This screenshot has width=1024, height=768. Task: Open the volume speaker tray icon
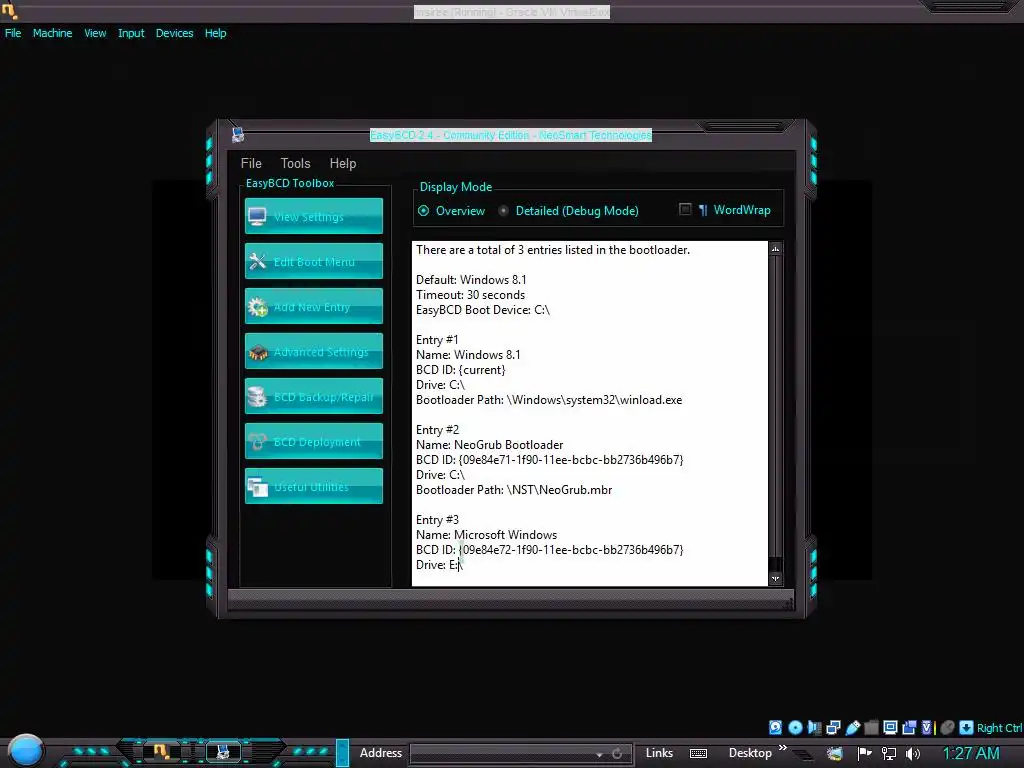tap(912, 753)
